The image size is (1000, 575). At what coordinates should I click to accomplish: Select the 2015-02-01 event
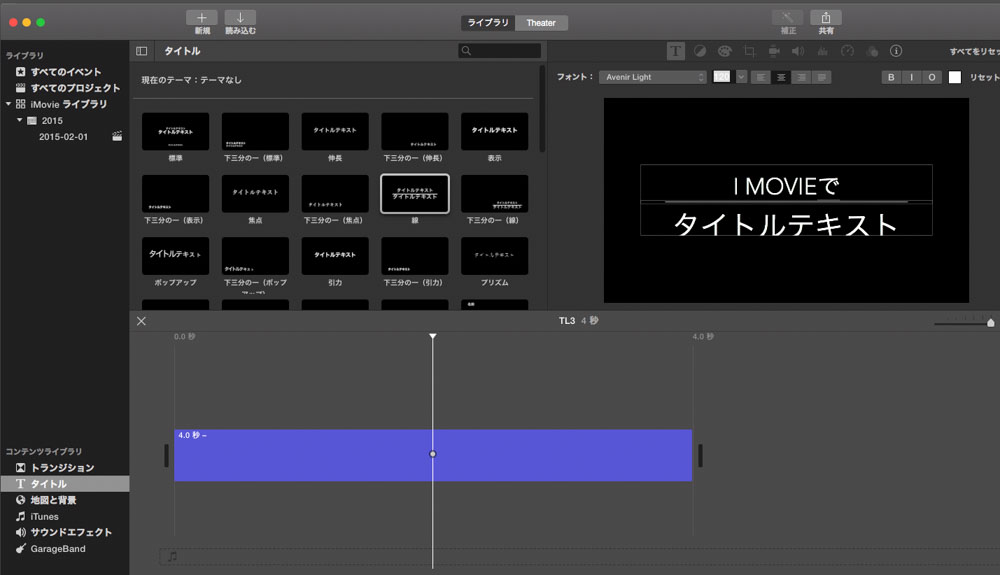tap(64, 136)
